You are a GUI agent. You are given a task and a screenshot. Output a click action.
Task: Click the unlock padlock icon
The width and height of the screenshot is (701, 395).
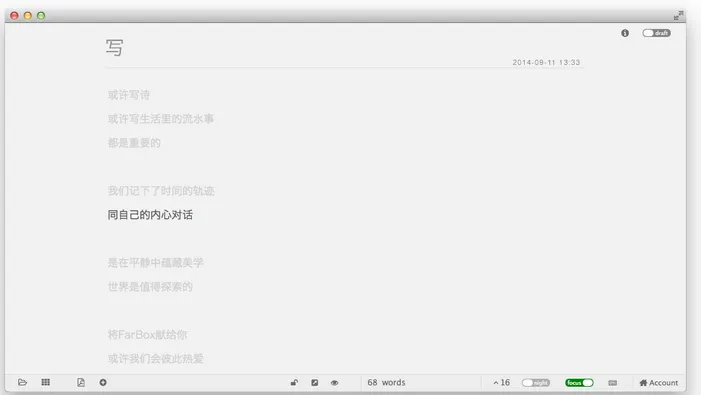pos(294,382)
